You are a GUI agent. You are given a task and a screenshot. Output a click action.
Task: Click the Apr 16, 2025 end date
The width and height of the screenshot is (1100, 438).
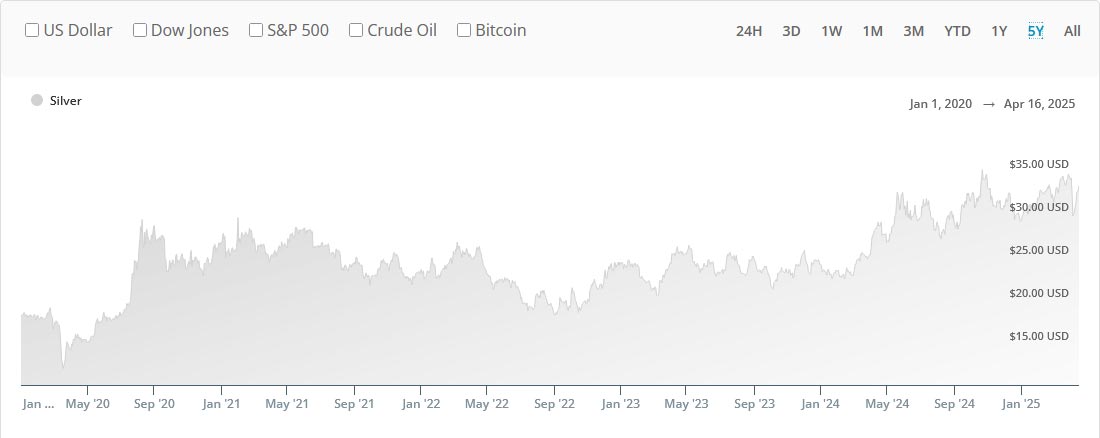click(1040, 104)
